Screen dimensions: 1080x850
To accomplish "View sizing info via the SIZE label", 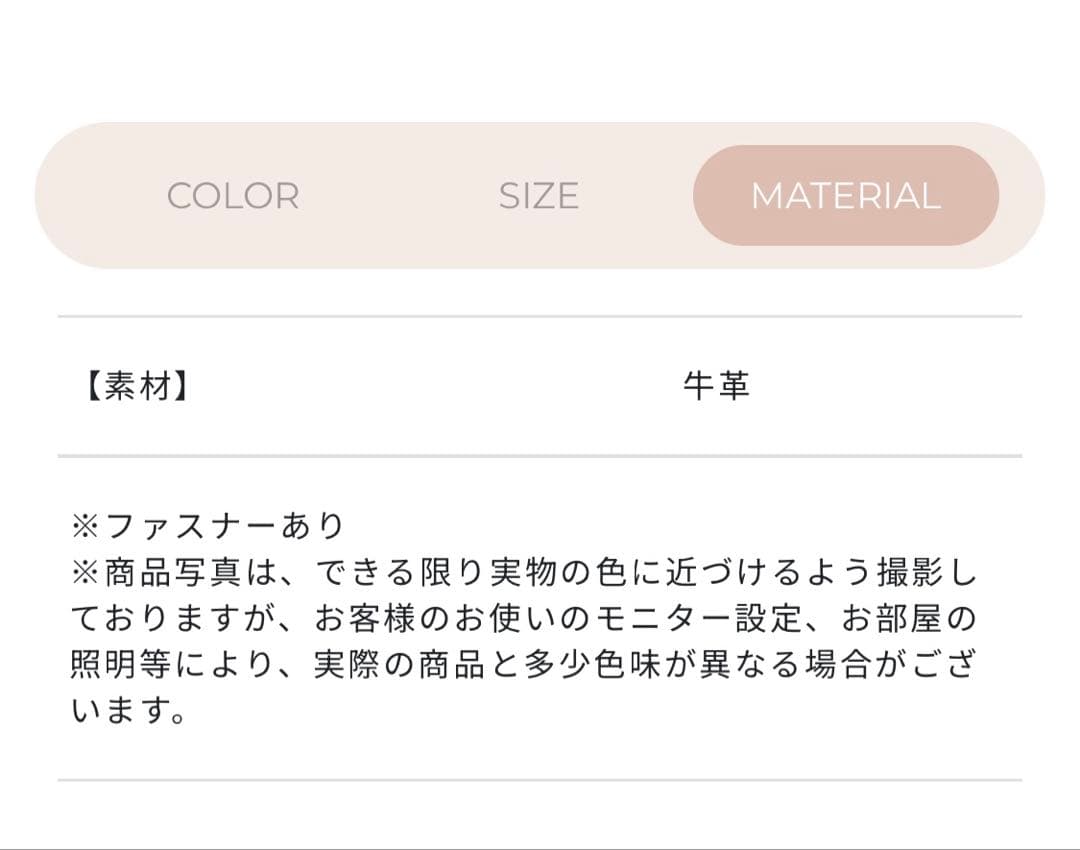I will coord(537,196).
